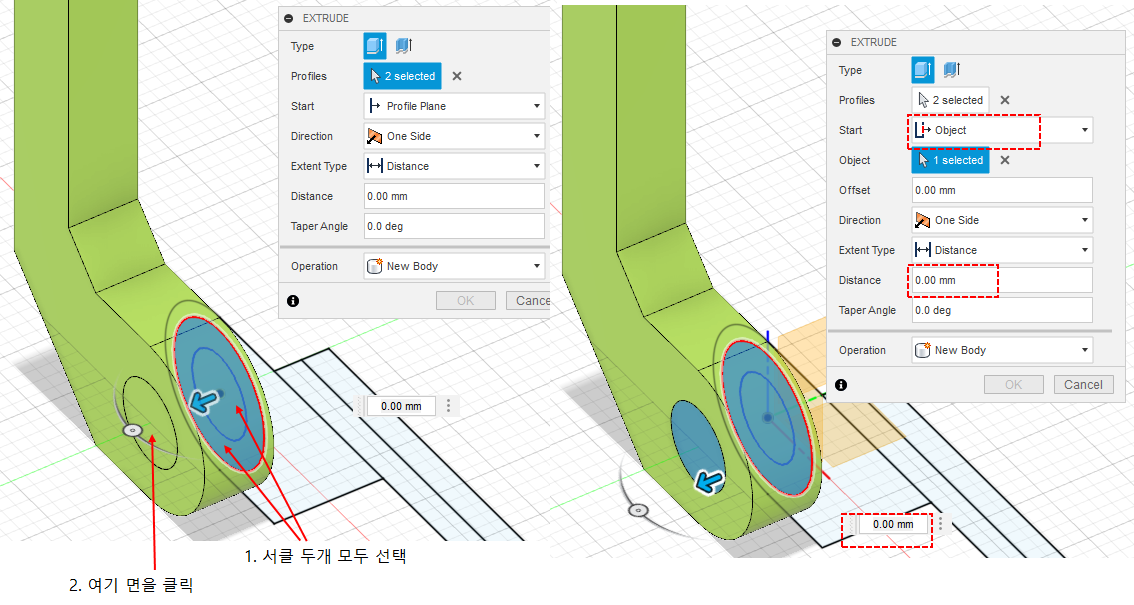Open Extent Type dropdown in Profile Plane dialog
The width and height of the screenshot is (1134, 605).
(454, 166)
